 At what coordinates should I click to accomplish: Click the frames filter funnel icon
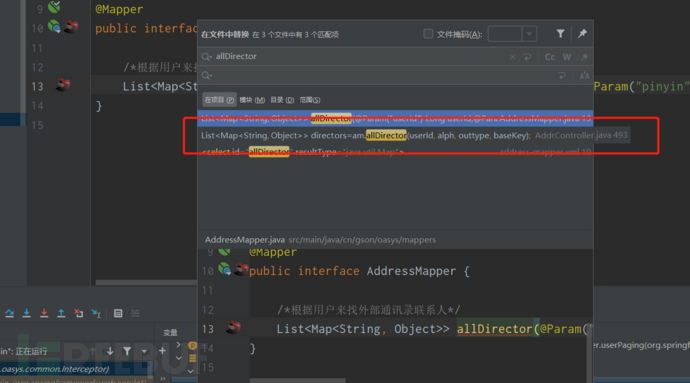point(127,351)
